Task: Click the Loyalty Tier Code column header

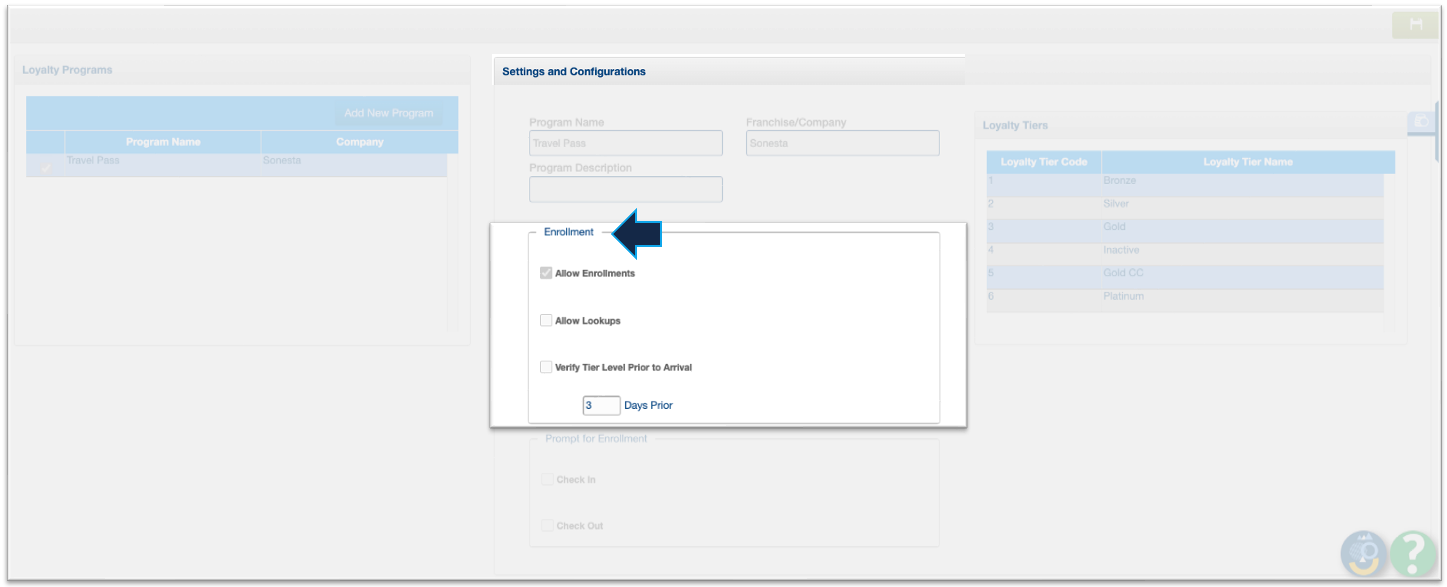Action: point(1043,162)
